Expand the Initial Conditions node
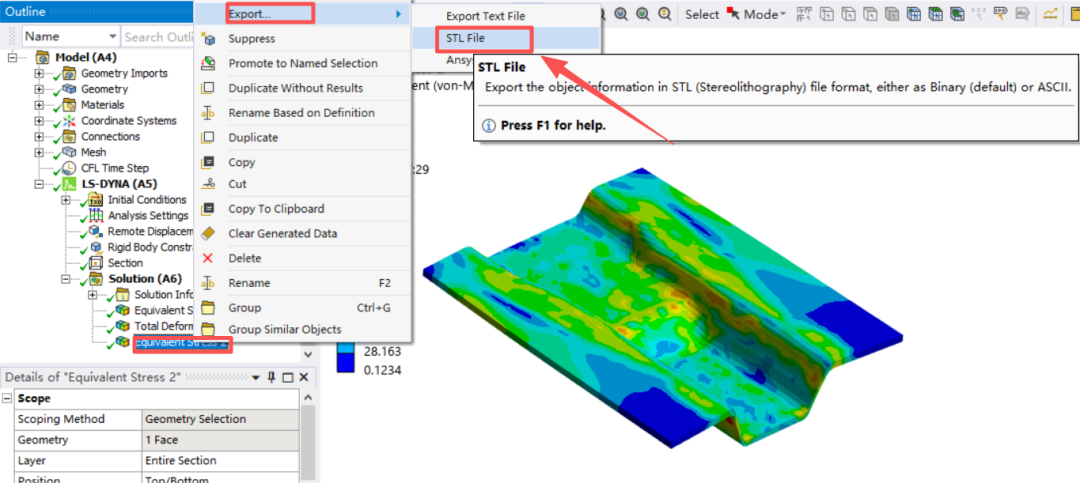The height and width of the screenshot is (483, 1080). point(65,200)
